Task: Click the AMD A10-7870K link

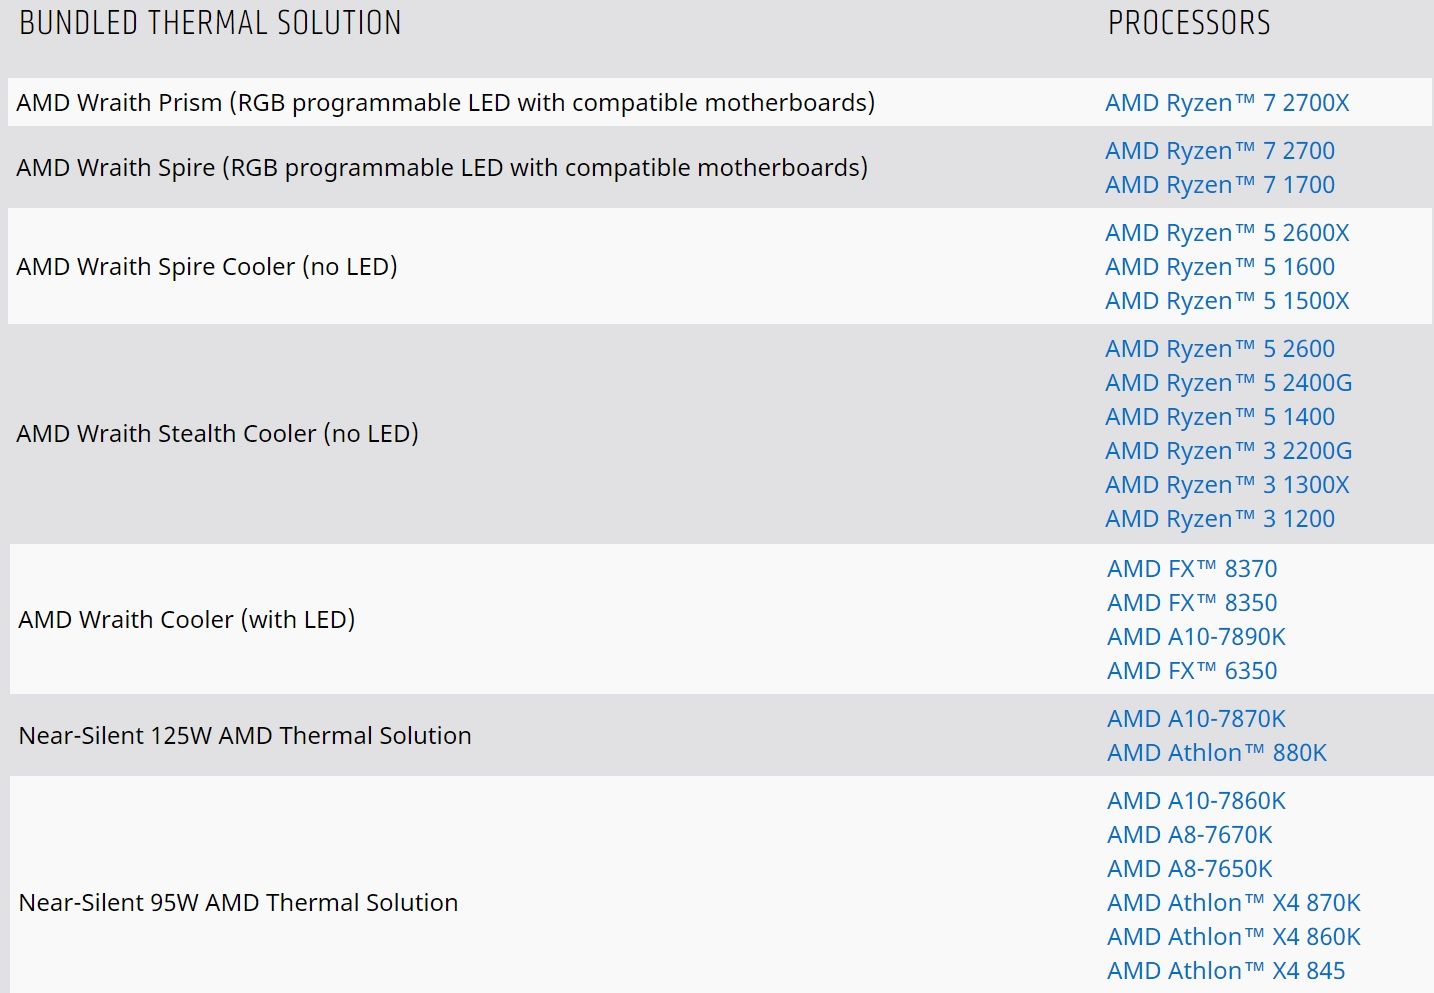Action: (x=1196, y=719)
